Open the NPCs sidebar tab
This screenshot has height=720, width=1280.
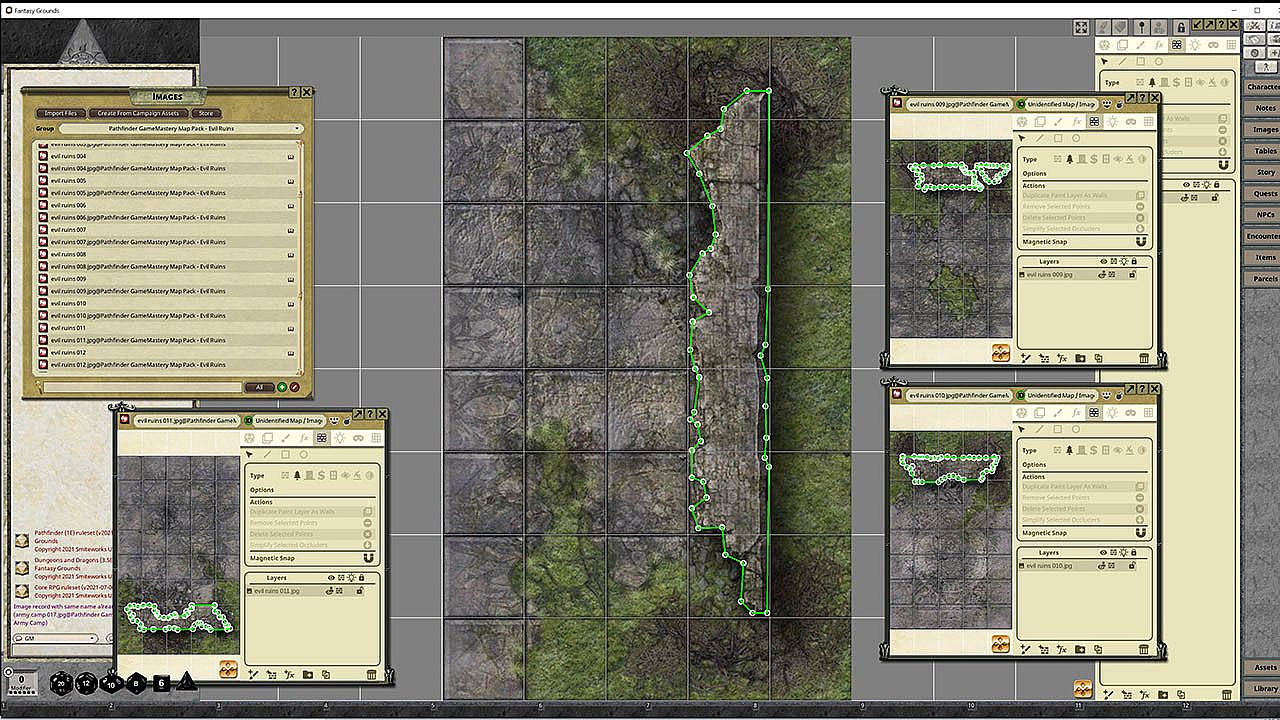(x=1265, y=215)
